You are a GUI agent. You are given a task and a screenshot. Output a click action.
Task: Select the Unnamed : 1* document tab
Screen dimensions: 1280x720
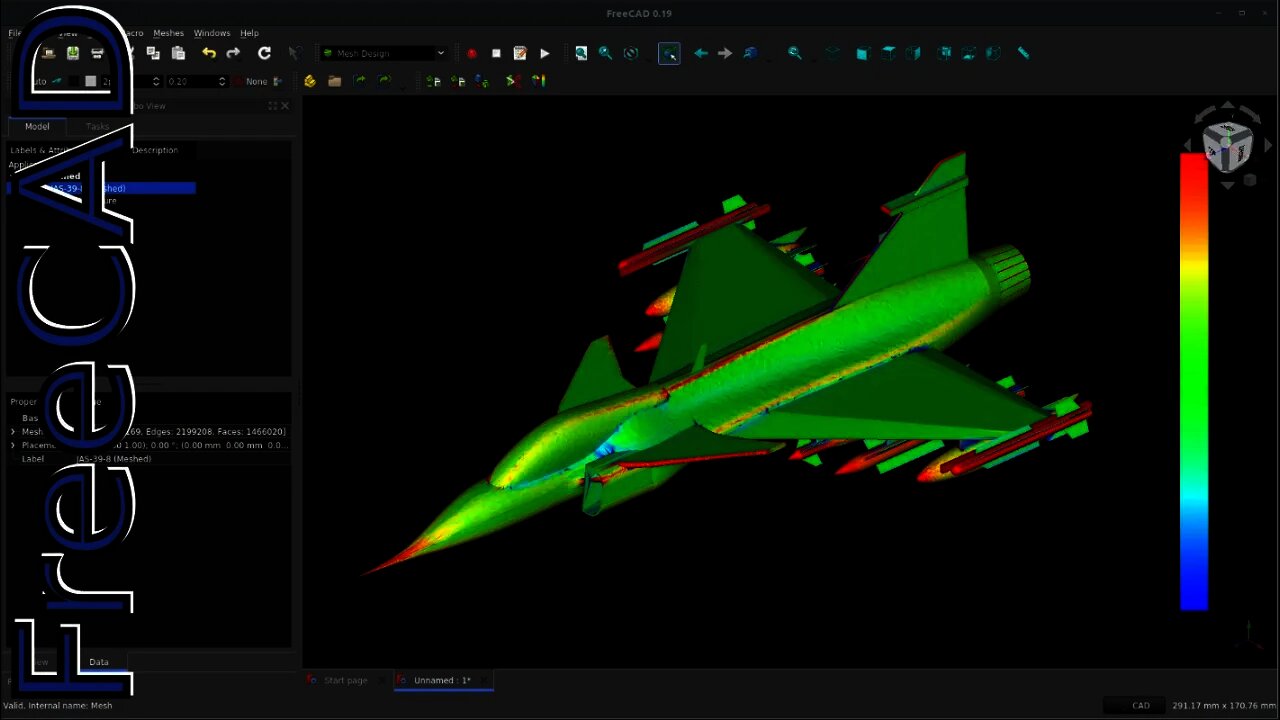click(443, 680)
